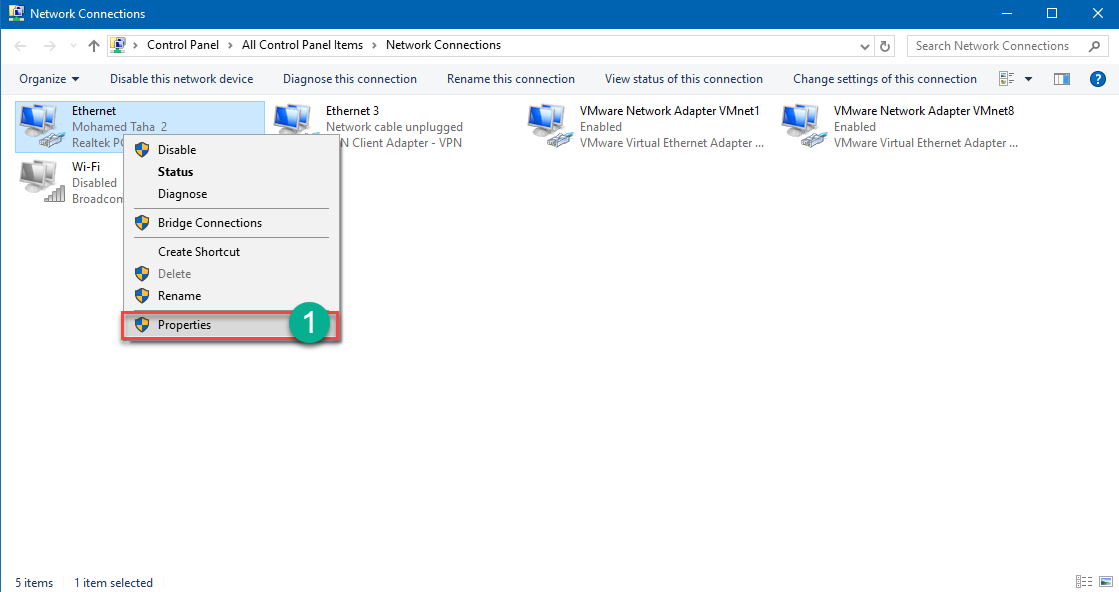Open the change view dropdown arrow
Viewport: 1119px width, 592px height.
[1027, 78]
